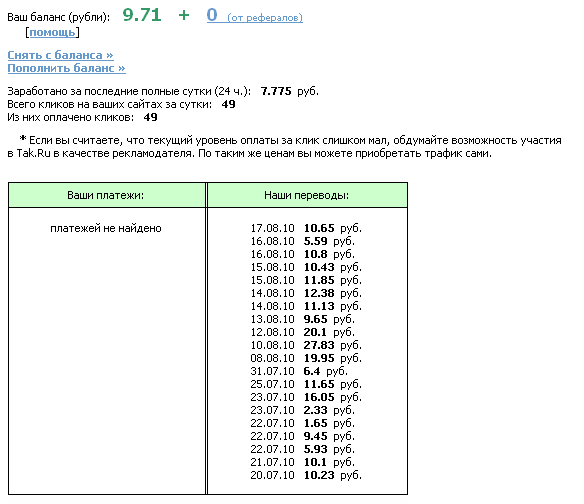This screenshot has width=584, height=504.
Task: Click the 31.07.10 transfer date
Action: pyautogui.click(x=272, y=371)
